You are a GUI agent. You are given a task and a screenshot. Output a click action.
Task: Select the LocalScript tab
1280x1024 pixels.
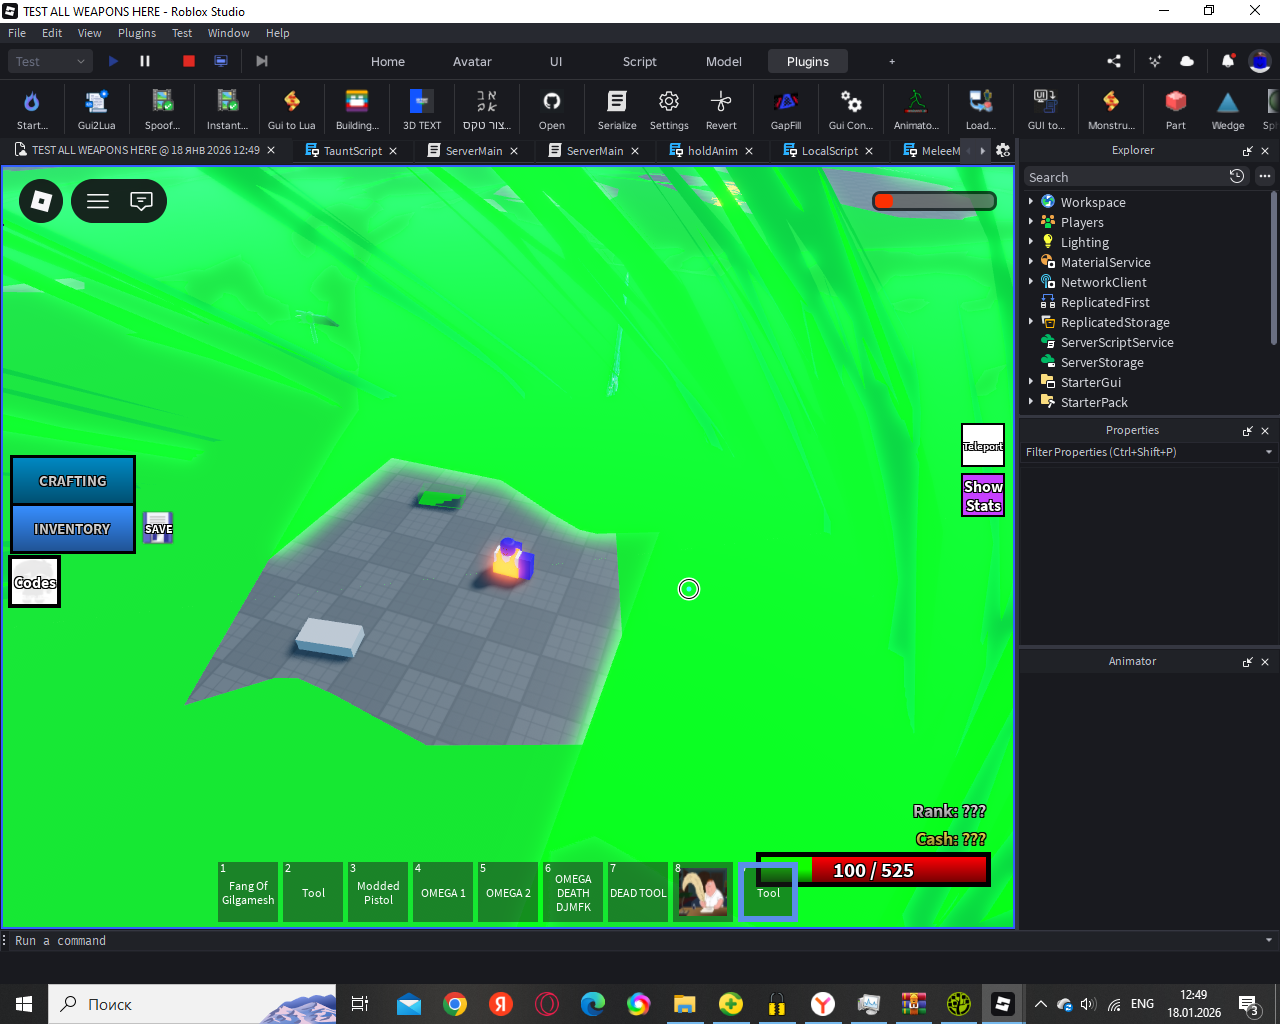tap(830, 151)
